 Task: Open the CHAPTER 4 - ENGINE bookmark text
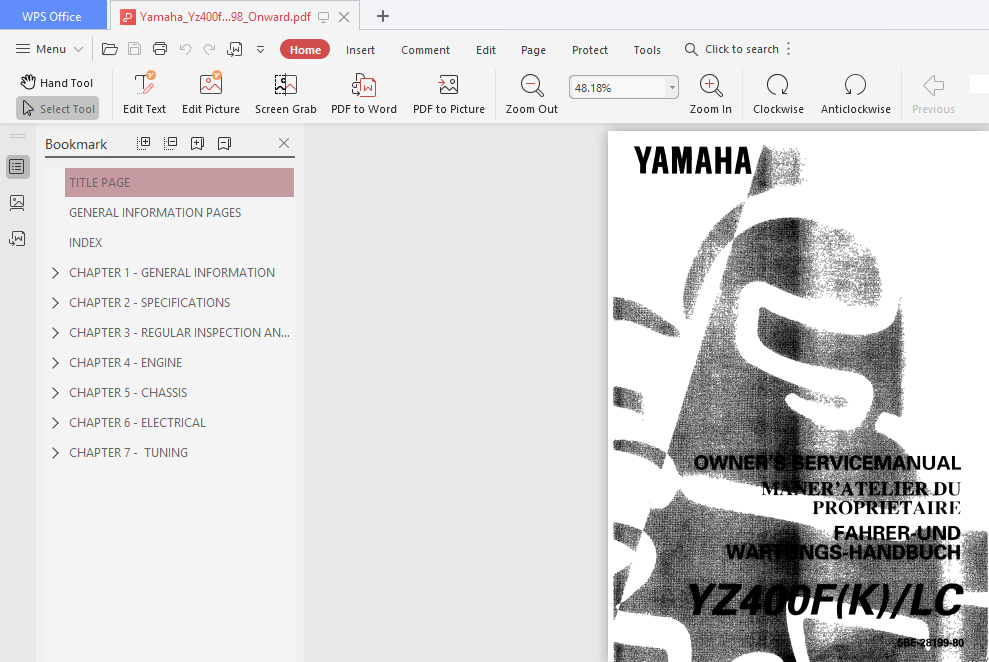point(126,363)
